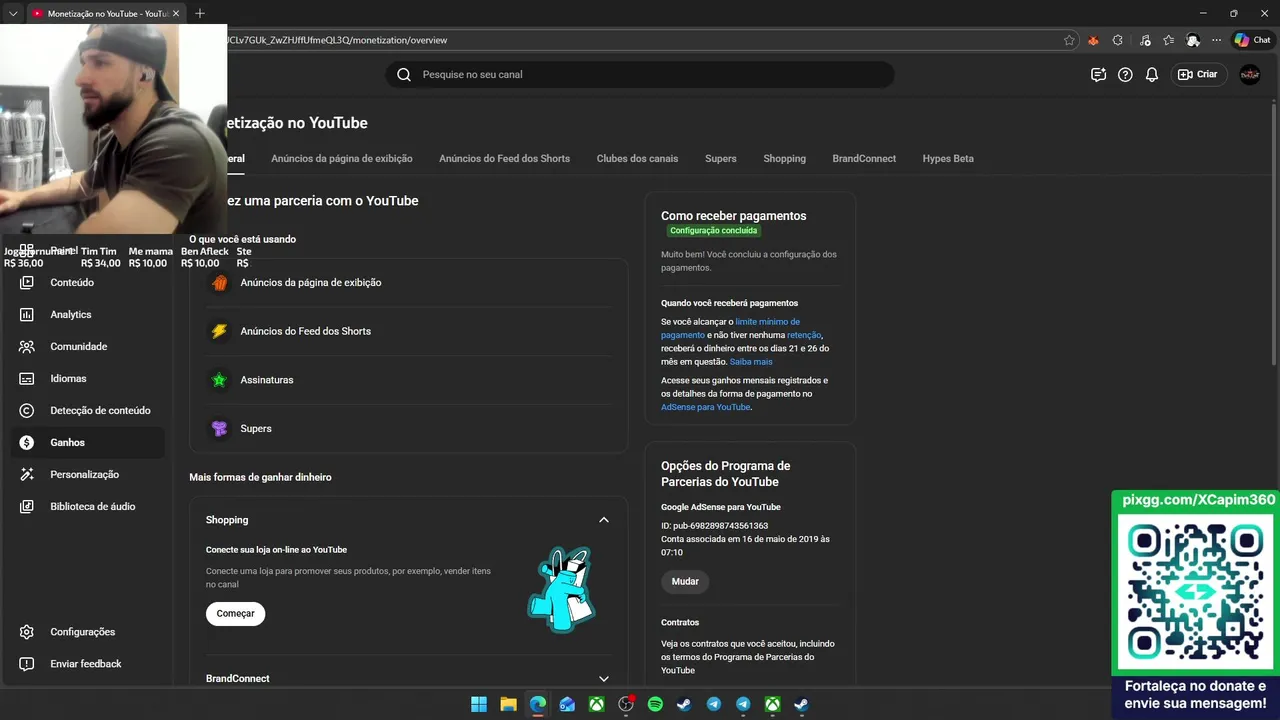Viewport: 1280px width, 720px height.
Task: Open the browser profile picture
Action: pyautogui.click(x=1193, y=40)
